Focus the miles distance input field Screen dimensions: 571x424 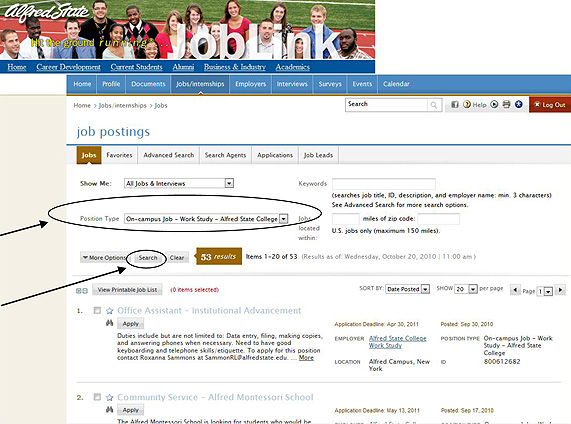point(346,219)
